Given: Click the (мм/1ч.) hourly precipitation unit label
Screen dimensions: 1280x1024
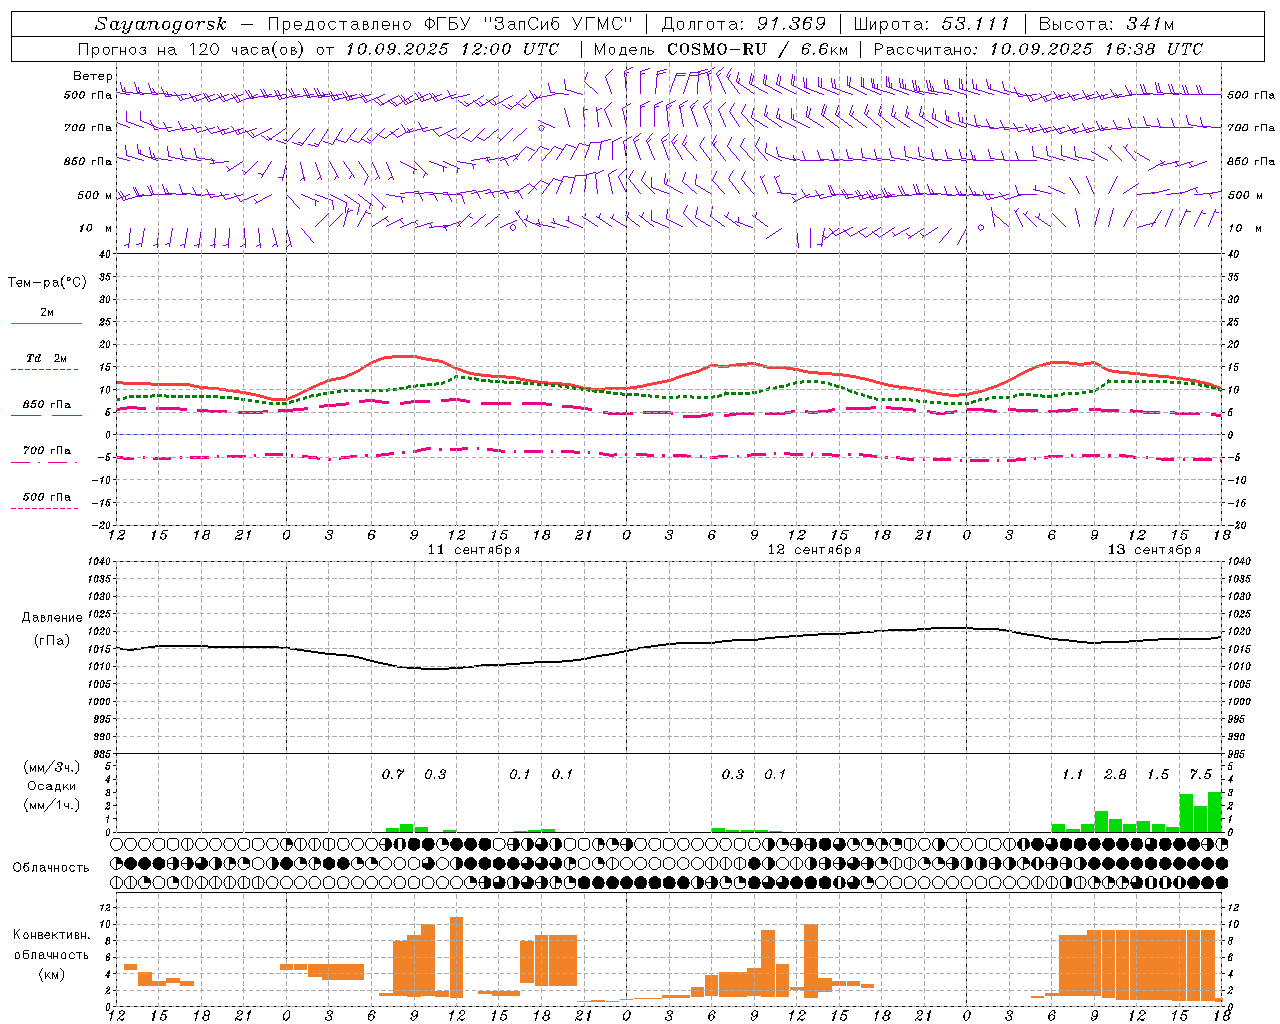Looking at the screenshot, I should pyautogui.click(x=51, y=805).
